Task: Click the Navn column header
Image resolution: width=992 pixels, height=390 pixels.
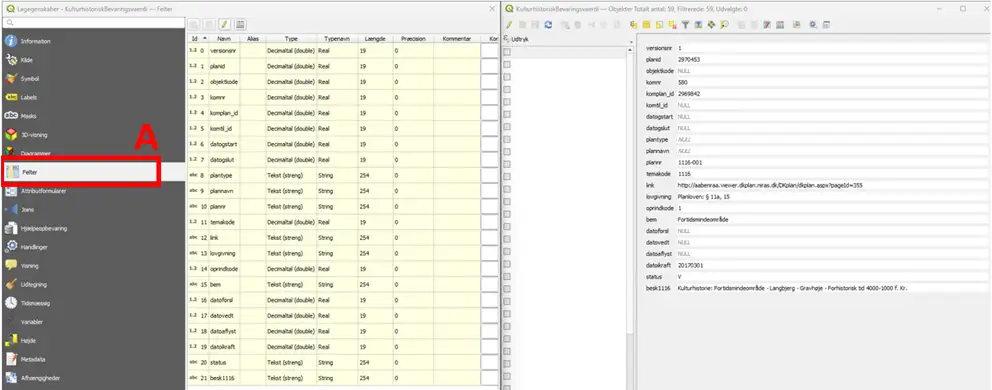Action: click(x=223, y=39)
